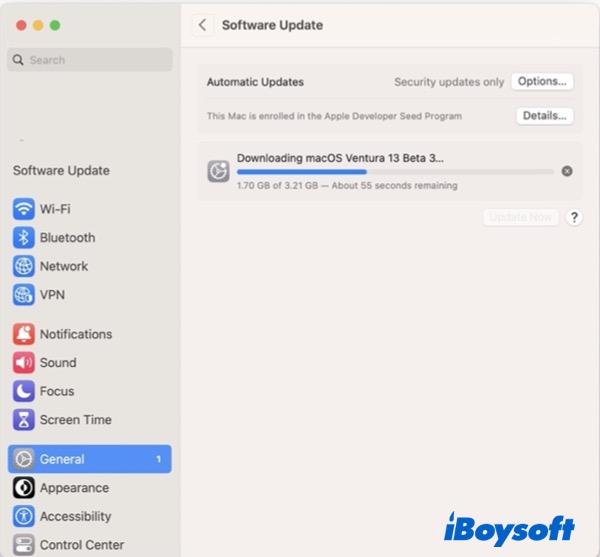Screen dimensions: 600x557
Task: Click the Options... button
Action: (x=542, y=82)
